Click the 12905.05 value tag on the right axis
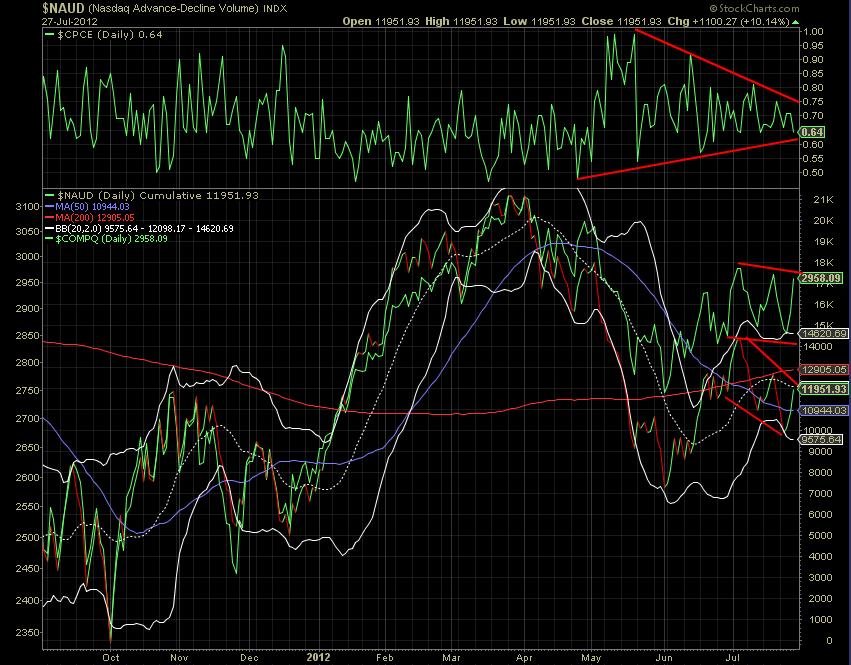851x665 pixels. tap(824, 370)
